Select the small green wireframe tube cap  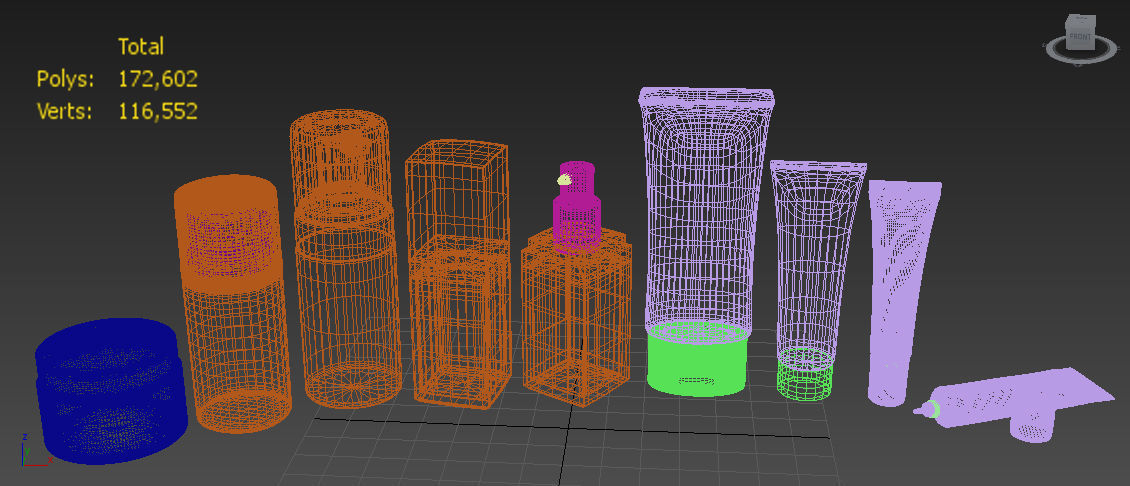pyautogui.click(x=805, y=373)
